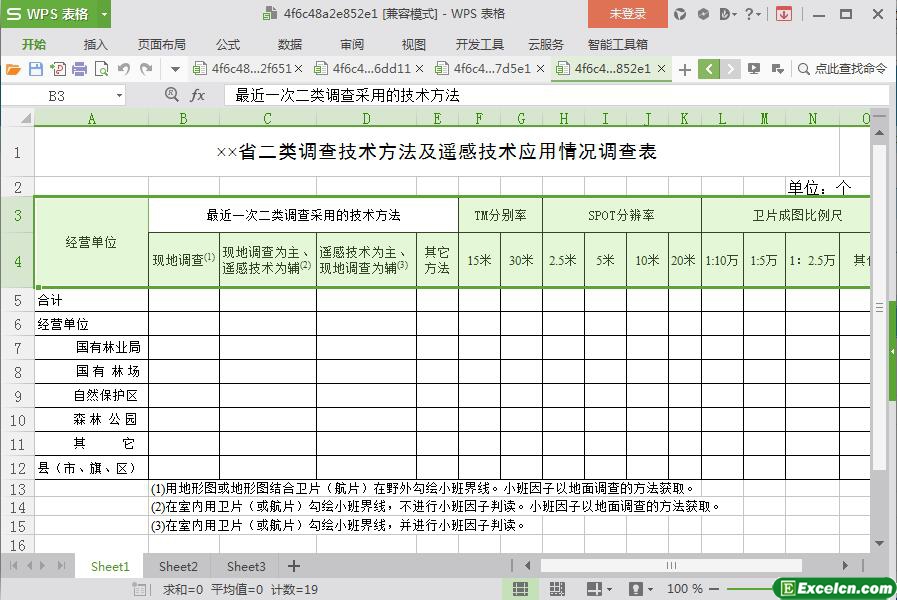Go to next document tab gray arrow
Viewport: 897px width, 600px height.
pyautogui.click(x=731, y=69)
